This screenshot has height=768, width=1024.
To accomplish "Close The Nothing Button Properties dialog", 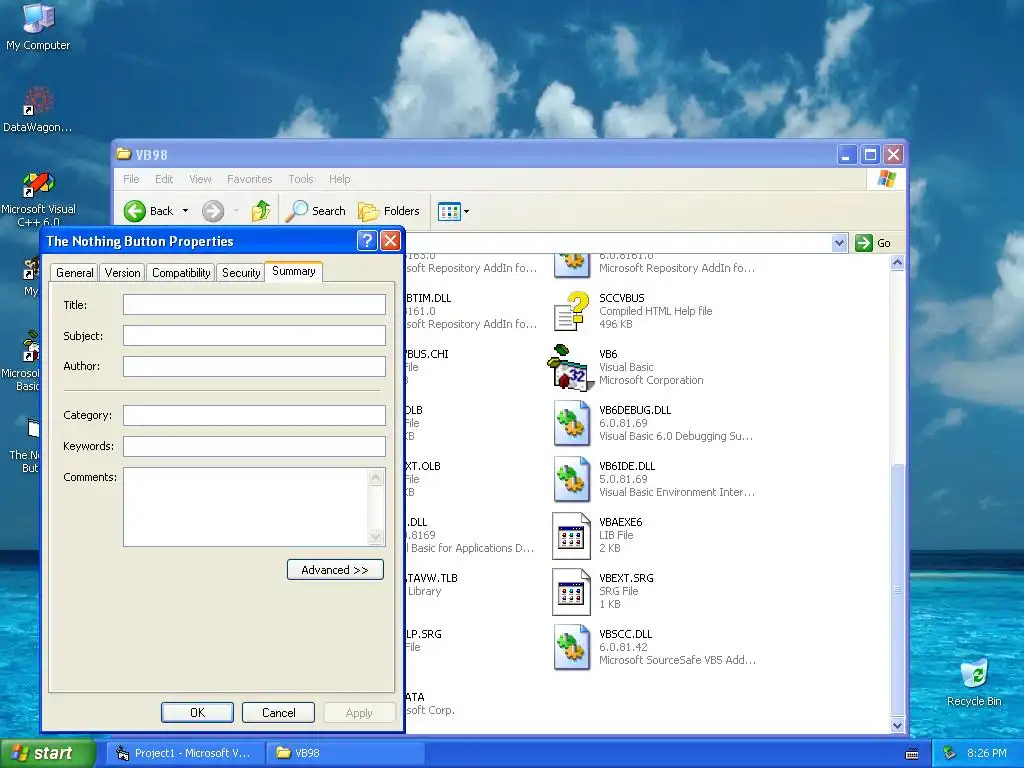I will (391, 241).
